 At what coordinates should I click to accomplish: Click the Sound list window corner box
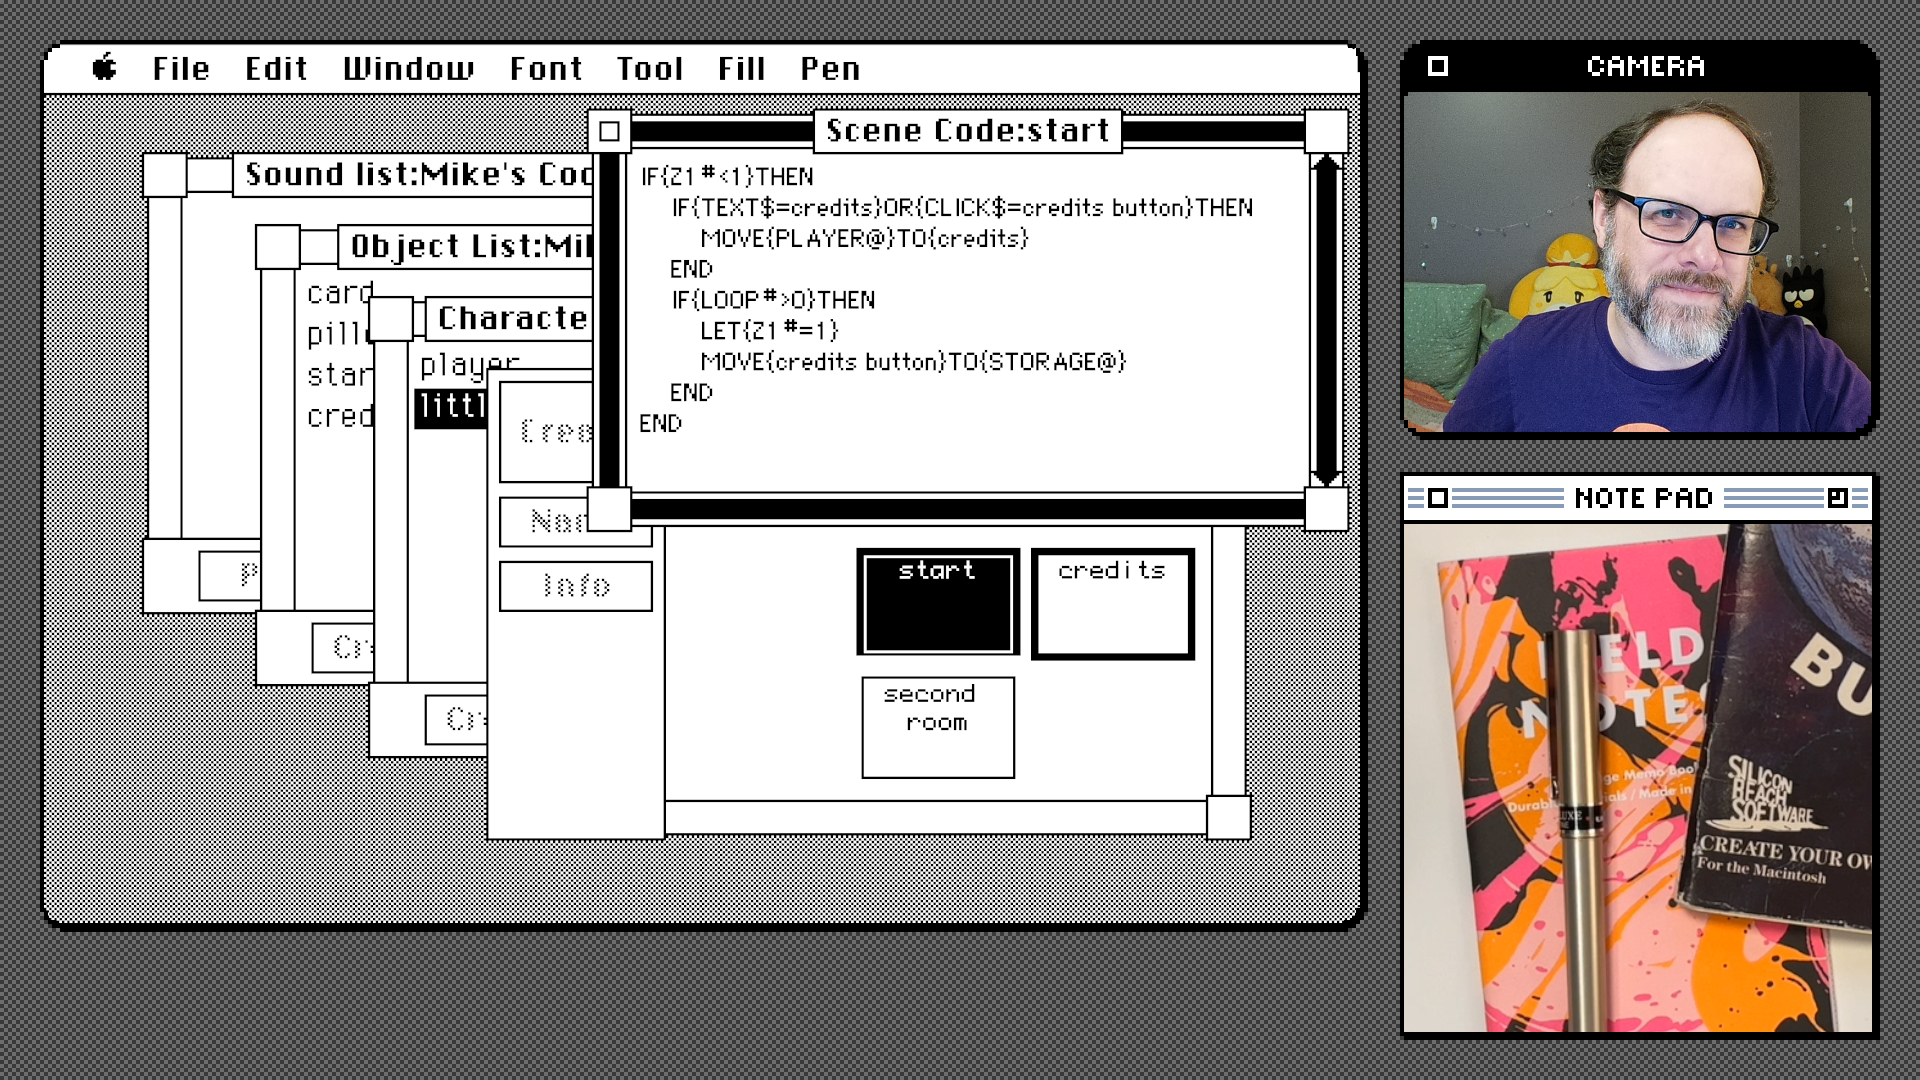tap(165, 175)
